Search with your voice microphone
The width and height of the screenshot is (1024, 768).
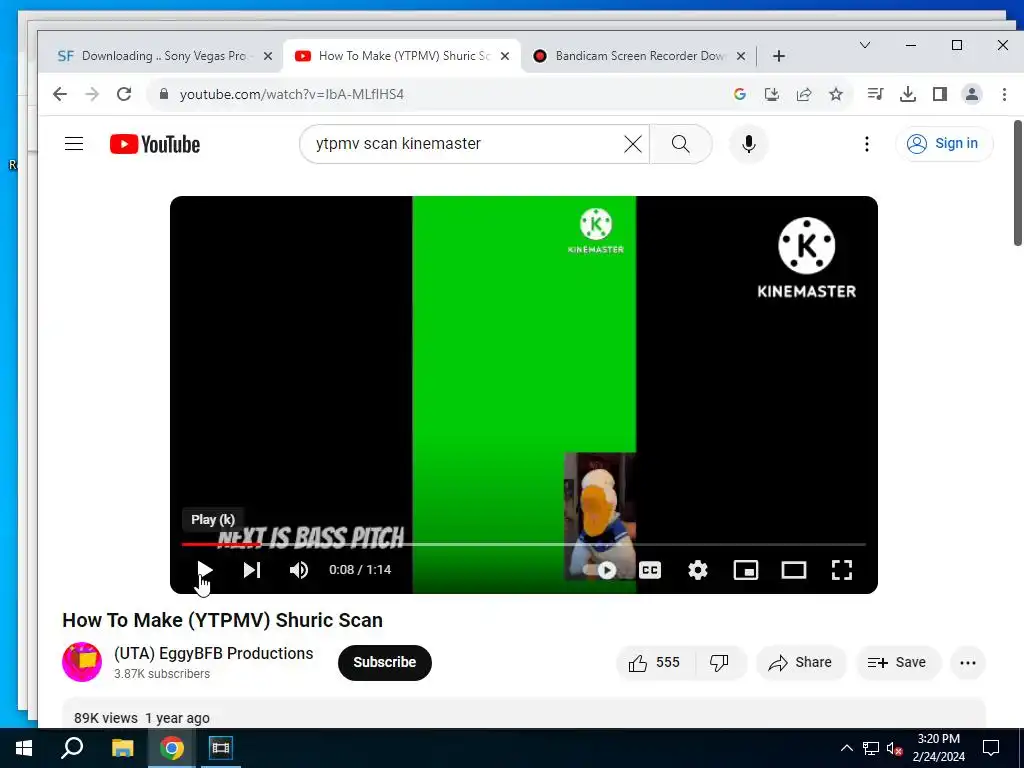pos(748,144)
